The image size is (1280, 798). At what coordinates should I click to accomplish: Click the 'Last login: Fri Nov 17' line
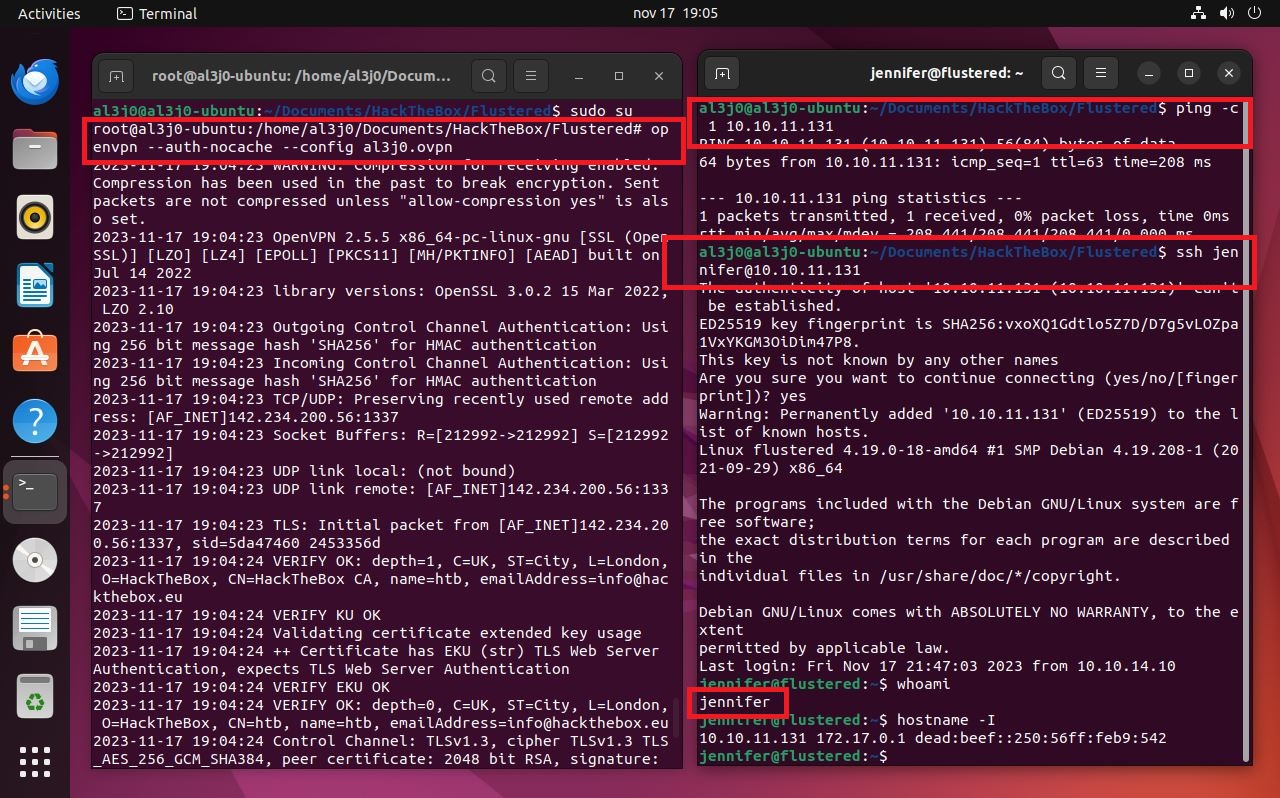[937, 666]
